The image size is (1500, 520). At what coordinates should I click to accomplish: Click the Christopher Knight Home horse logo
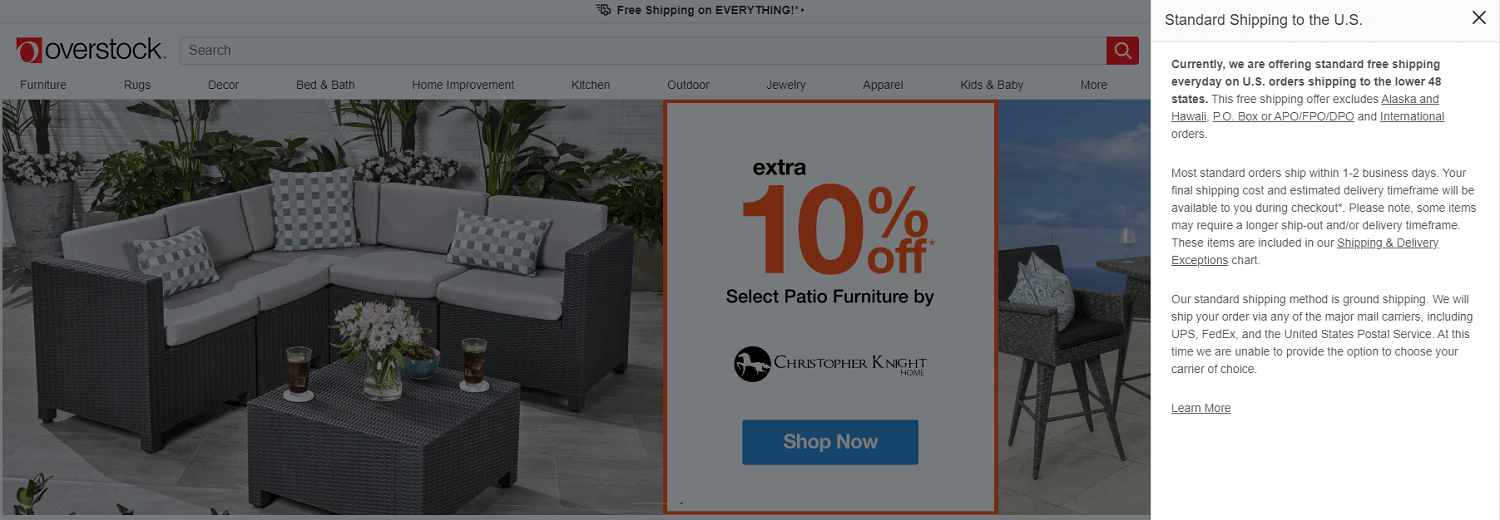pyautogui.click(x=753, y=364)
